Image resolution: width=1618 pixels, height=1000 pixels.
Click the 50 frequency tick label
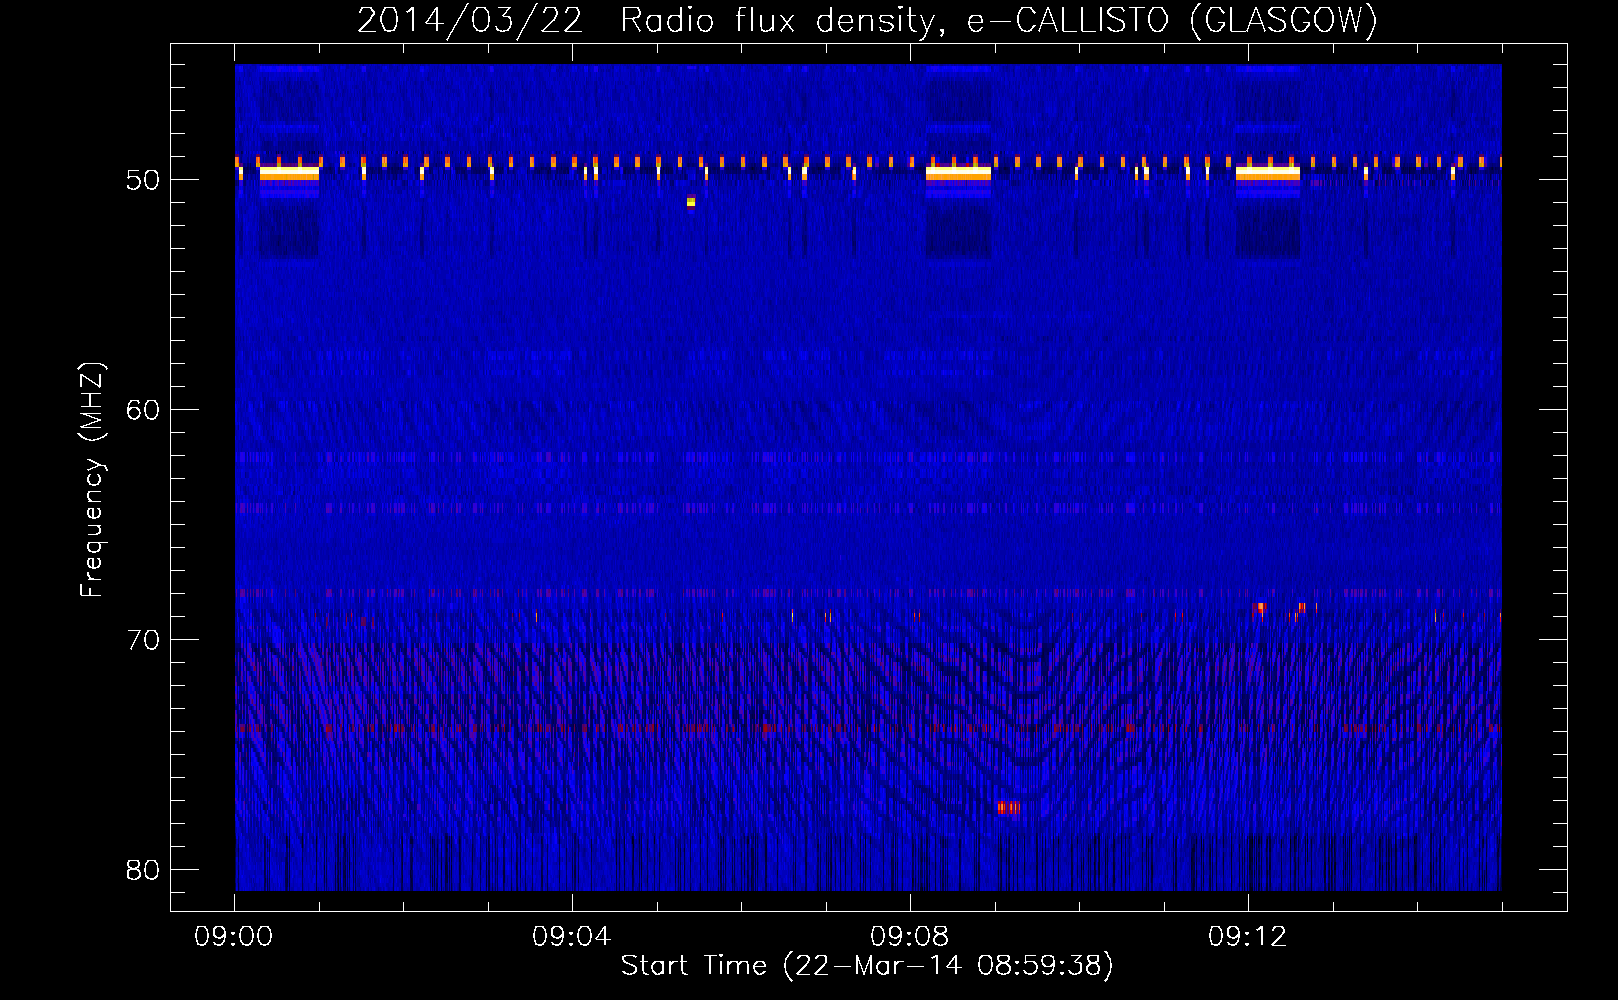pyautogui.click(x=143, y=180)
